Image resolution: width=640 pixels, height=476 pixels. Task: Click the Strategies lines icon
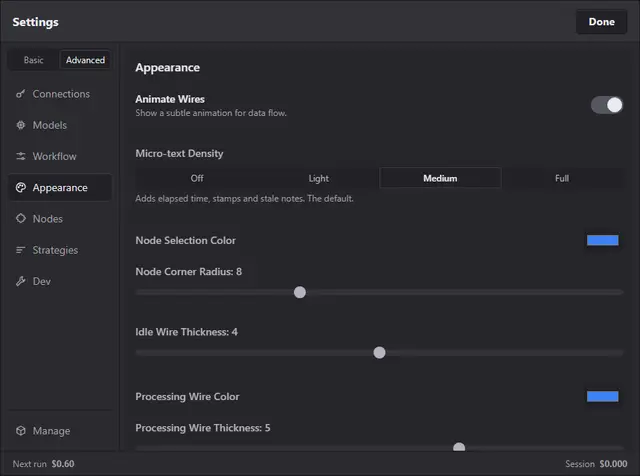coord(20,250)
